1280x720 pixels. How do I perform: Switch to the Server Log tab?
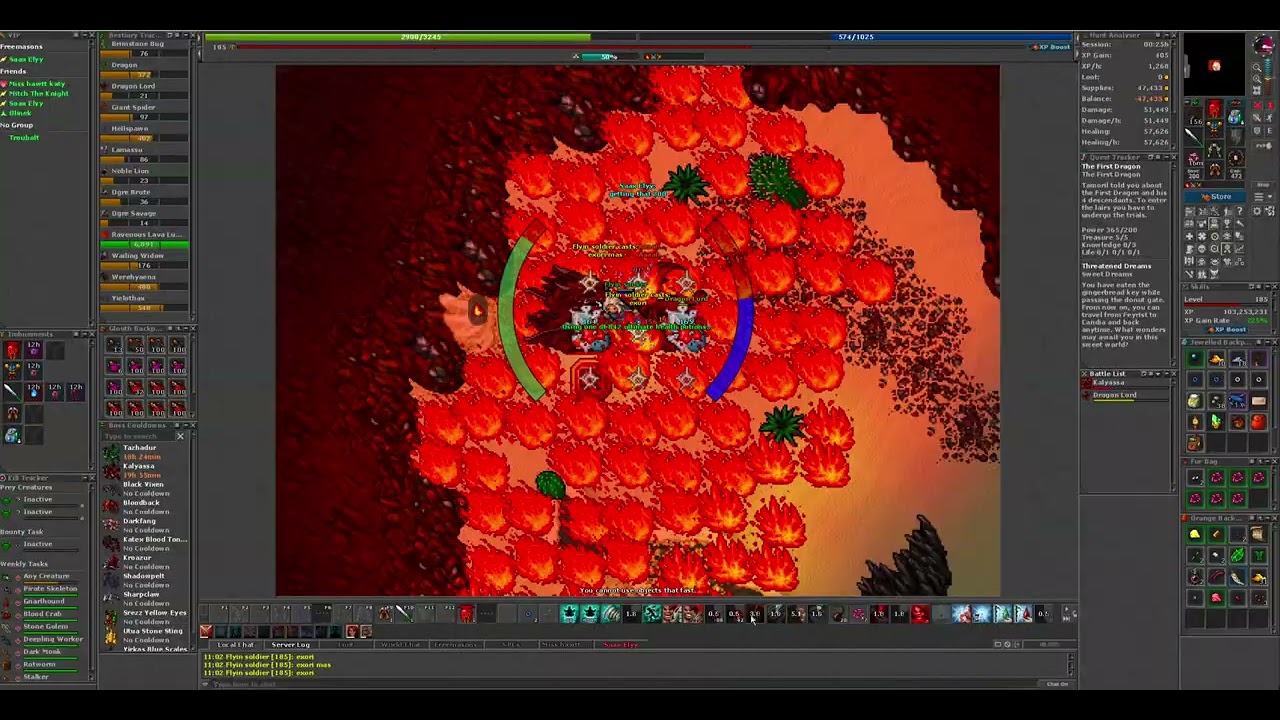(x=290, y=645)
